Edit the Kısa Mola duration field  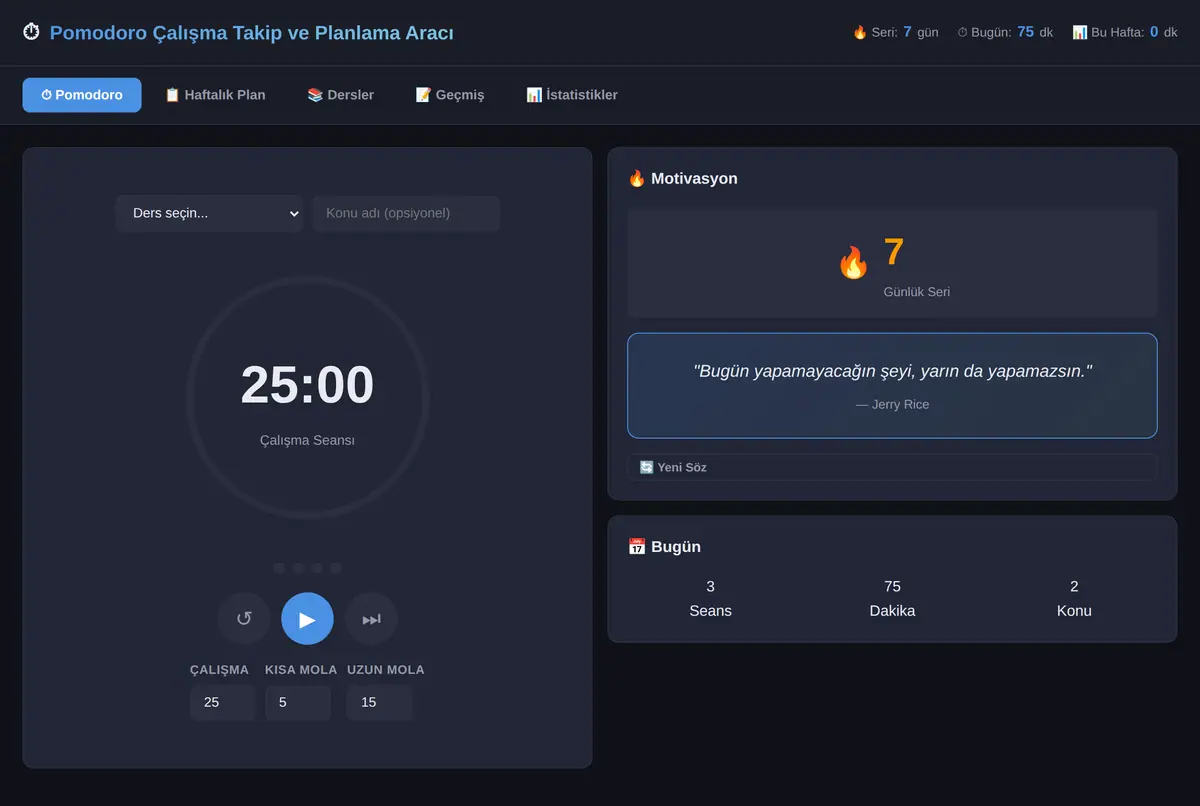298,702
